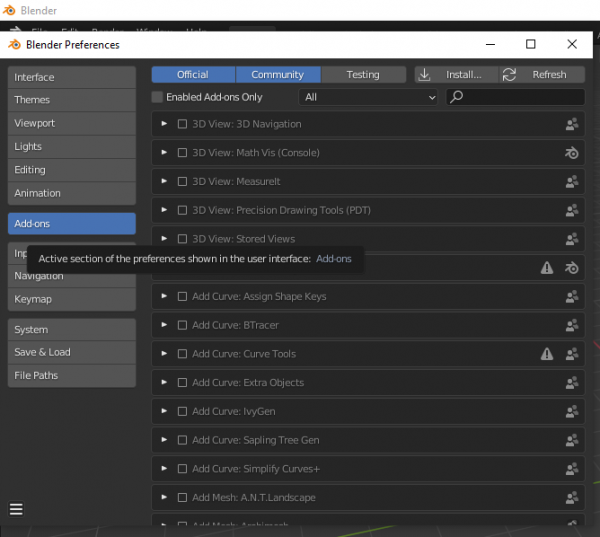Enable Curve Tools add-on checkbox
This screenshot has width=600, height=537.
pyautogui.click(x=183, y=354)
